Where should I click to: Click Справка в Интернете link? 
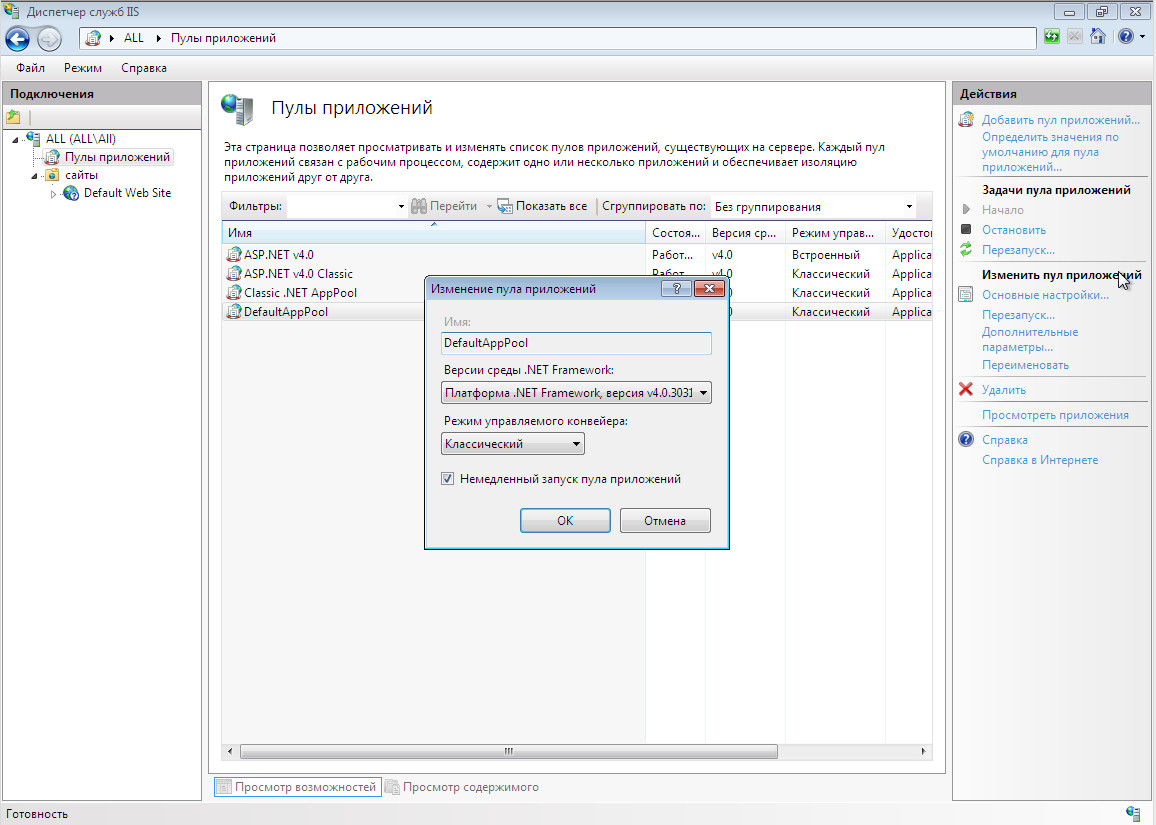(x=1040, y=460)
